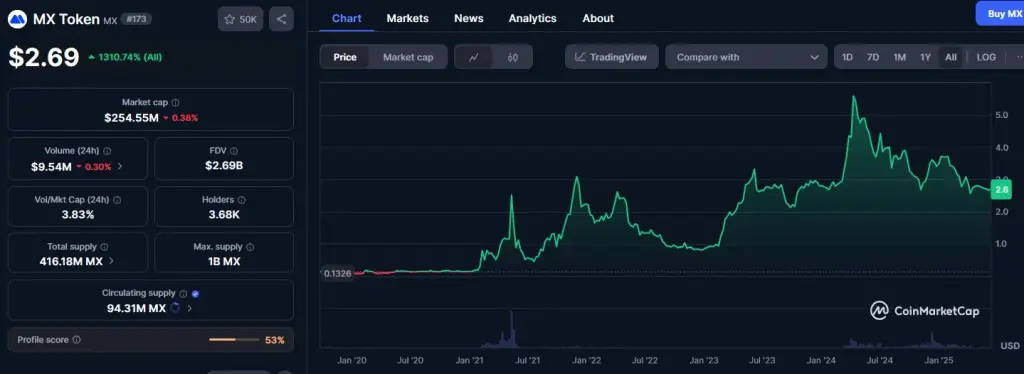Click the Profile score progress bar
This screenshot has height=374, width=1024.
pyautogui.click(x=234, y=339)
